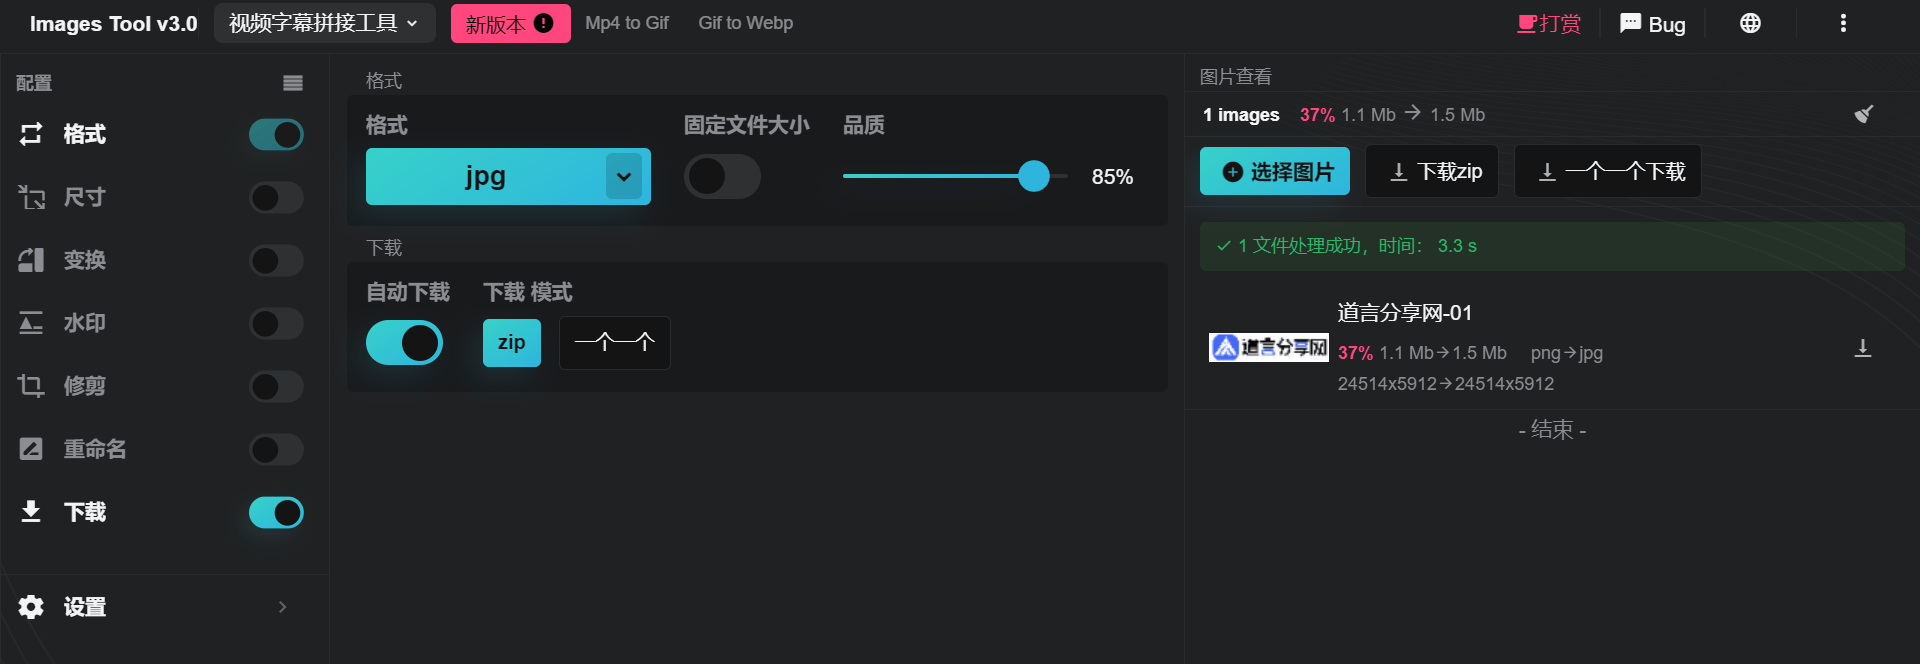The width and height of the screenshot is (1920, 664).
Task: Click the 尺寸 resize icon in sidebar
Action: [x=31, y=197]
